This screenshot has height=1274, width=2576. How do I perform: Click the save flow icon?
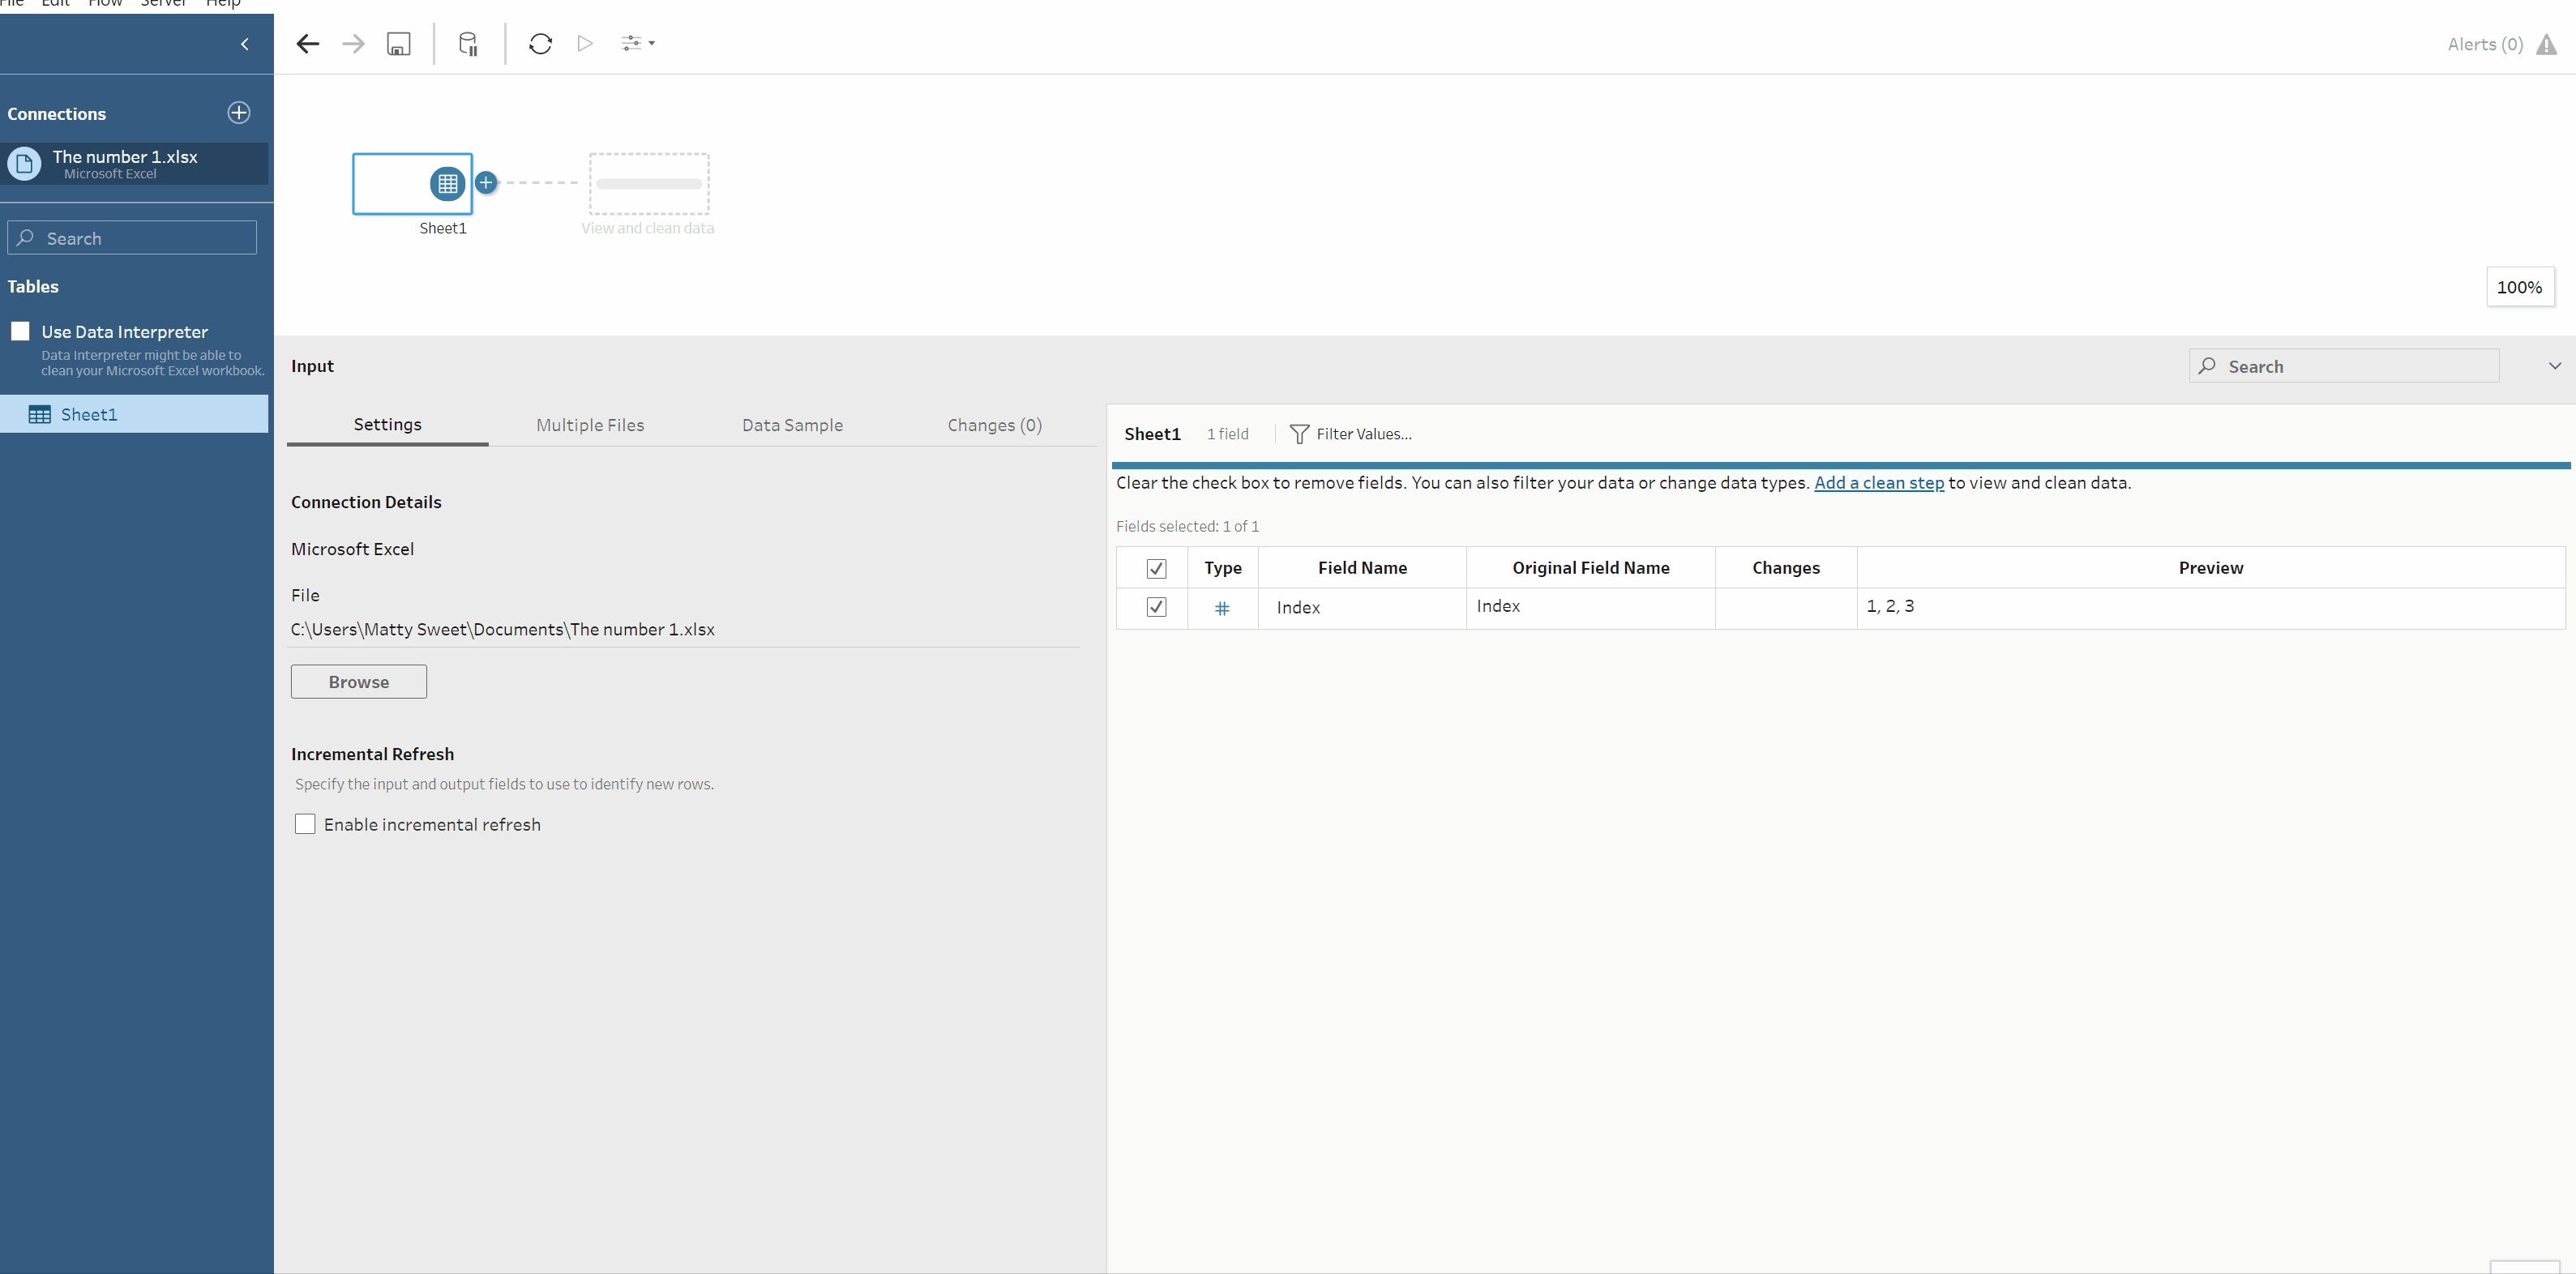pyautogui.click(x=398, y=44)
